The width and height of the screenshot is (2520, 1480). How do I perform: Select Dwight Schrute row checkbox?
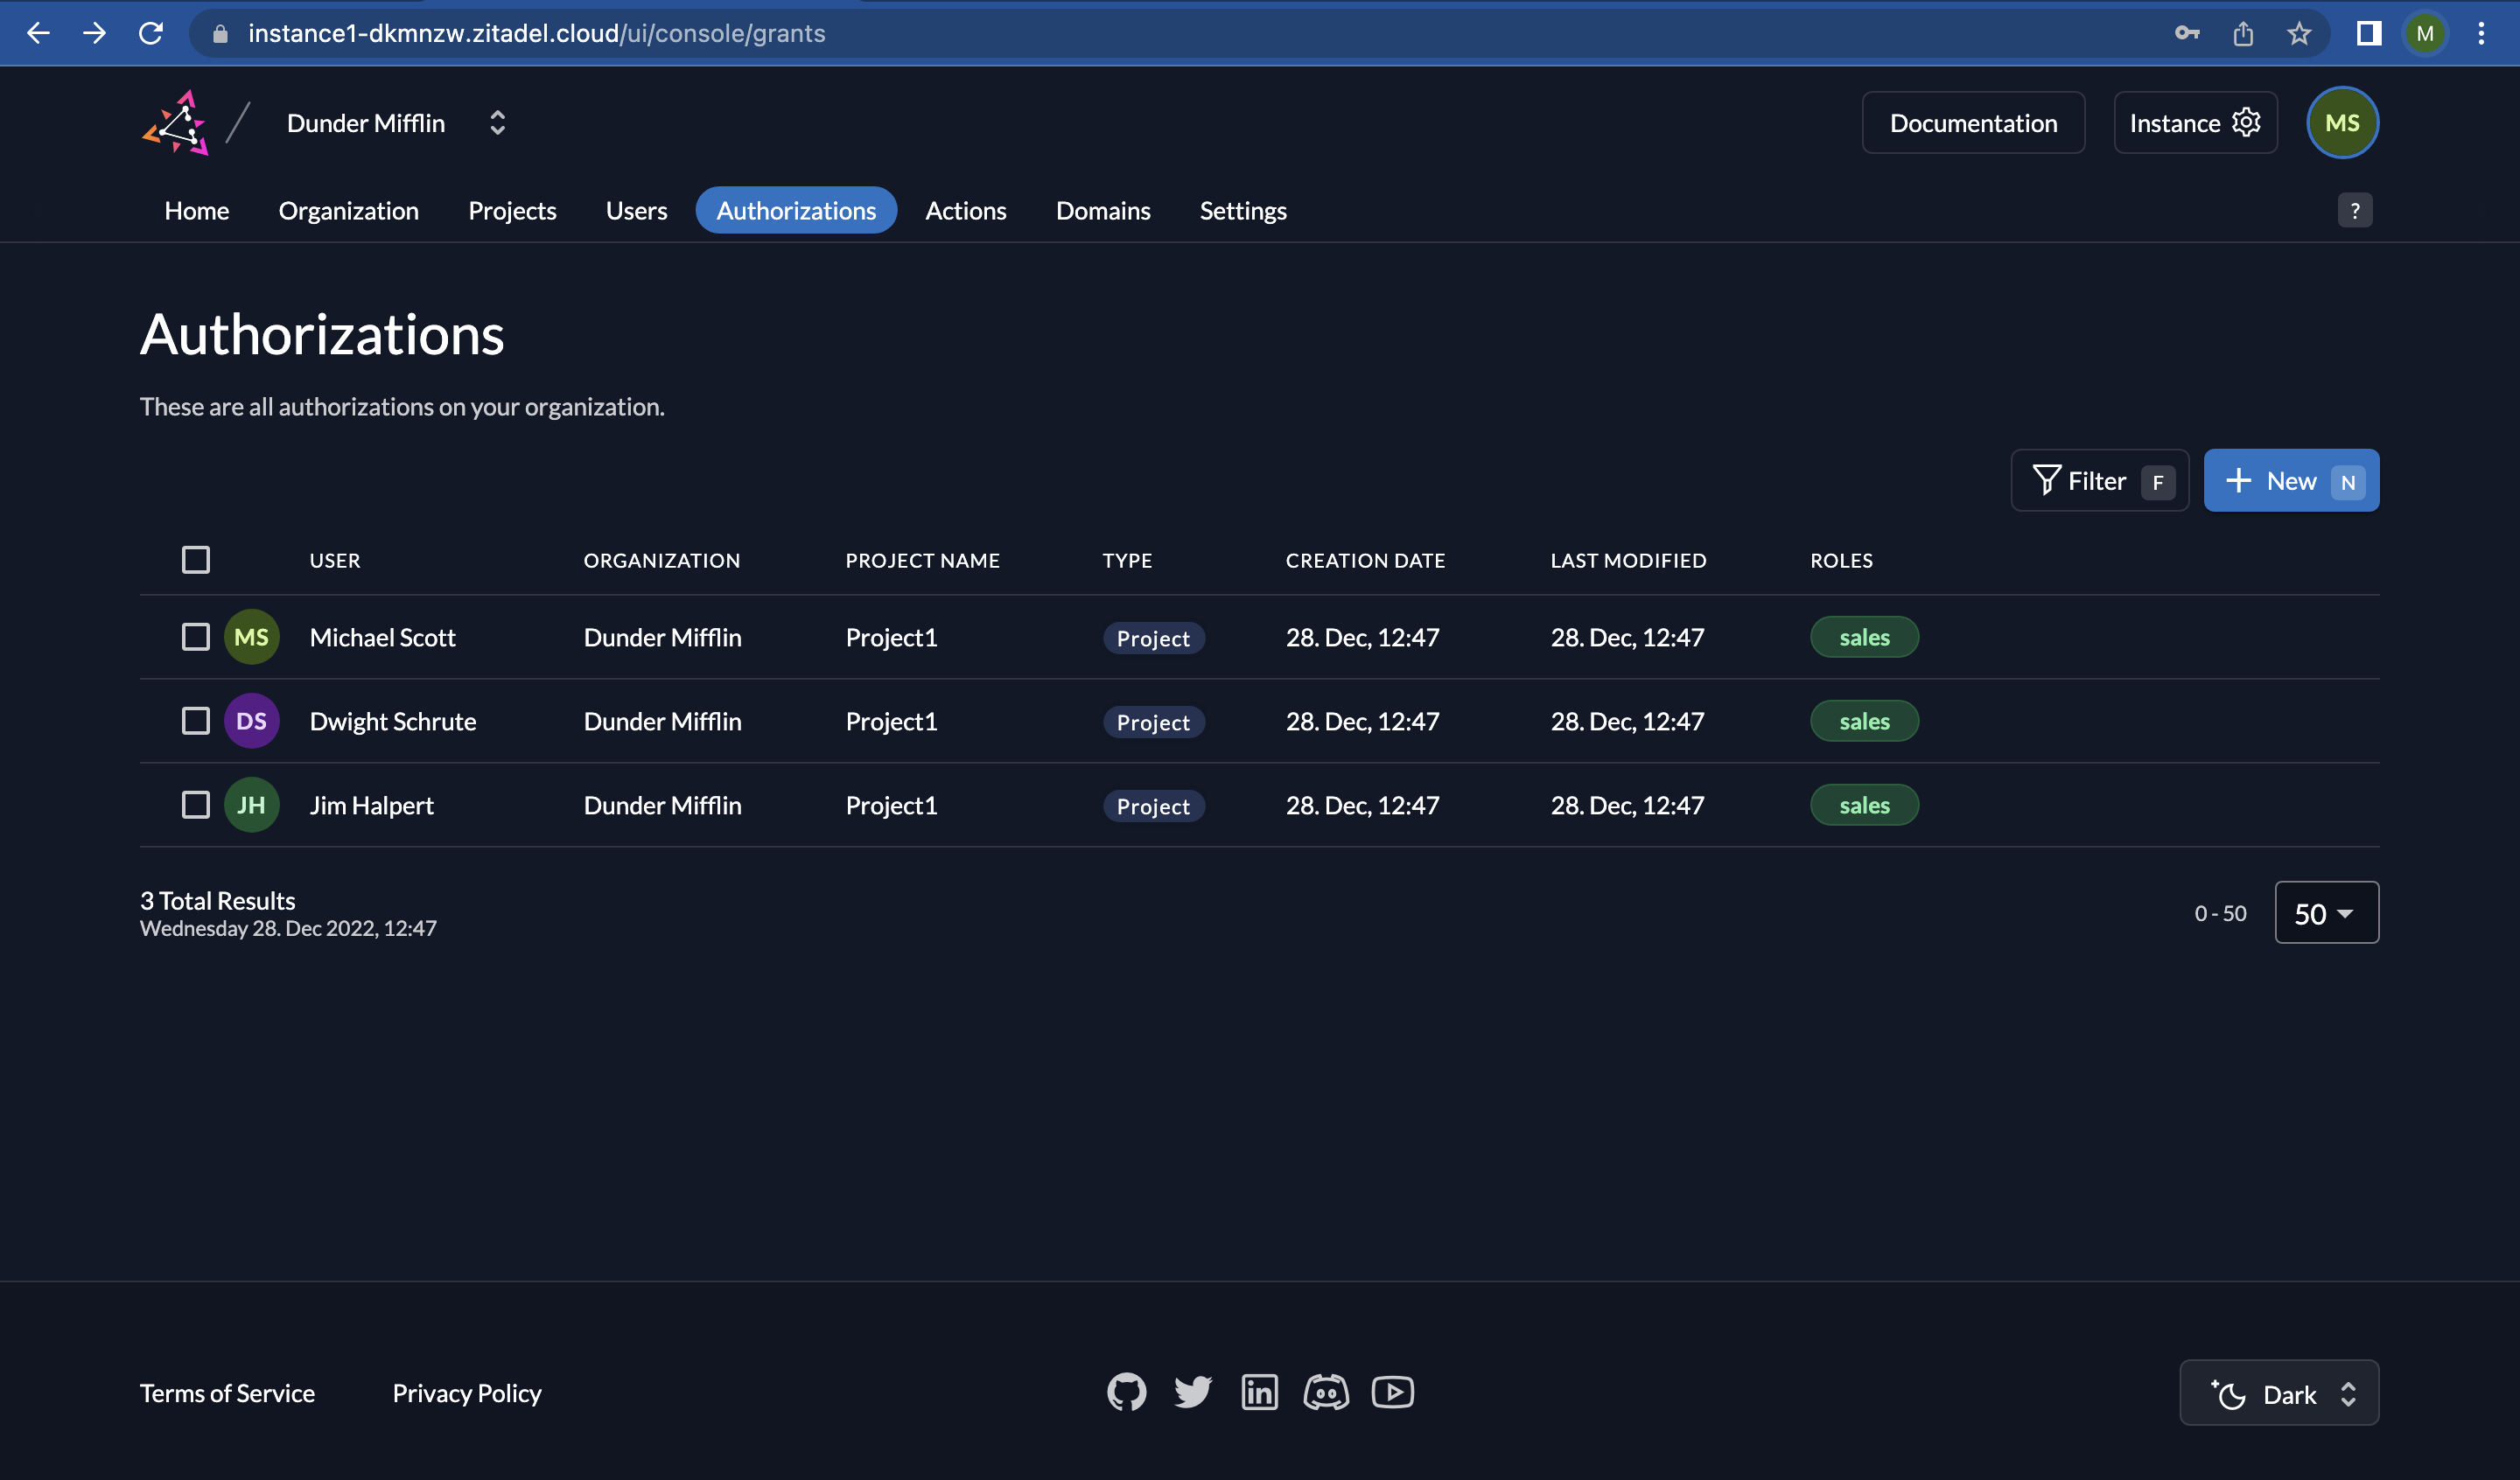[196, 721]
